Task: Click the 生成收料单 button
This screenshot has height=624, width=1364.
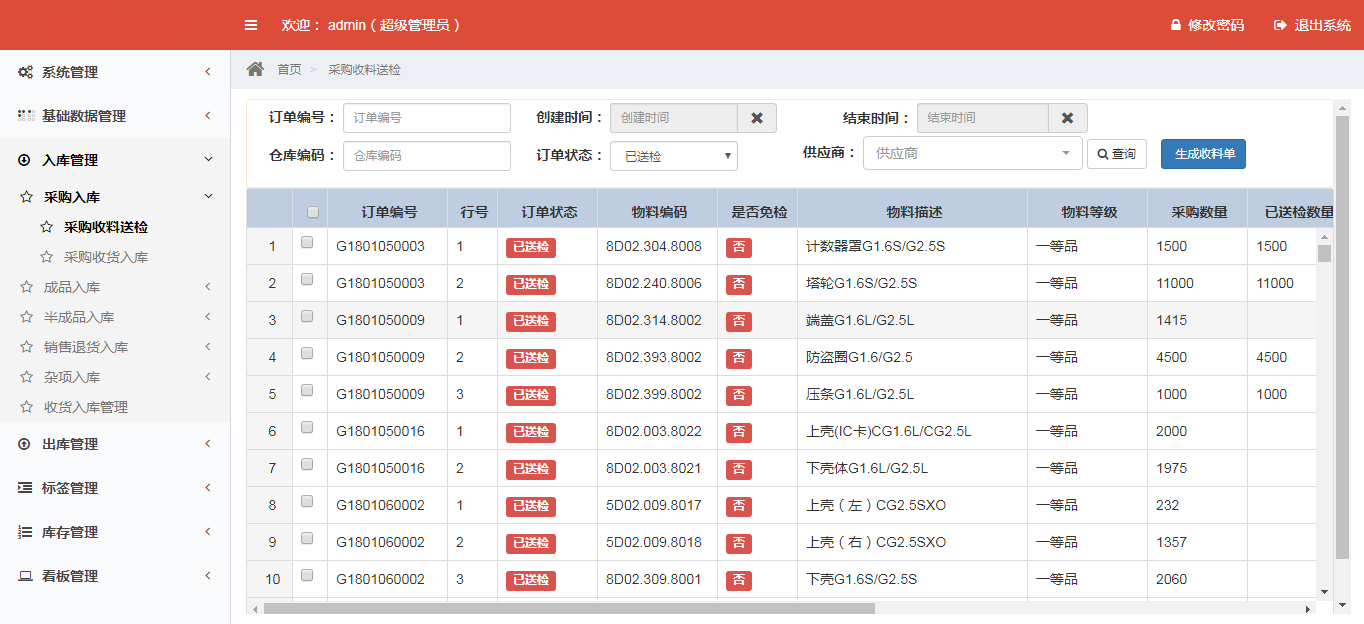Action: point(1203,154)
